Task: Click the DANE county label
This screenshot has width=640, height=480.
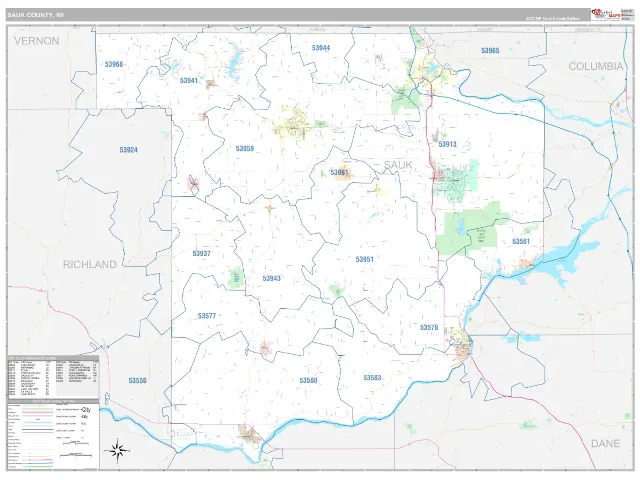Action: tap(605, 443)
